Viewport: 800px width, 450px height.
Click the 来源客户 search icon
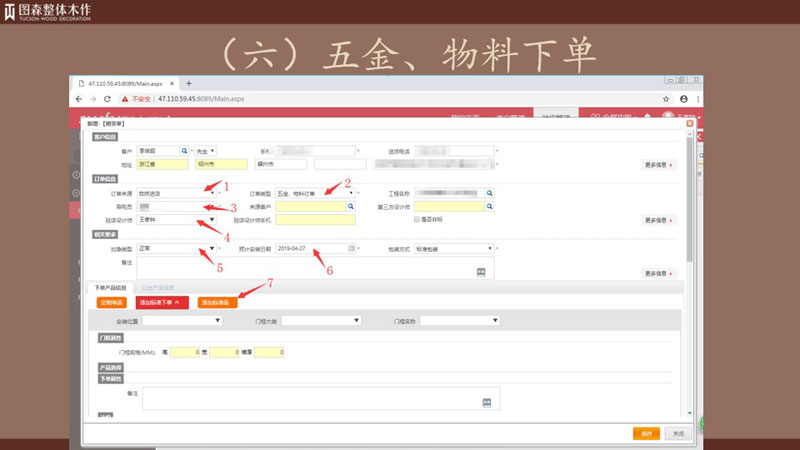[x=350, y=206]
